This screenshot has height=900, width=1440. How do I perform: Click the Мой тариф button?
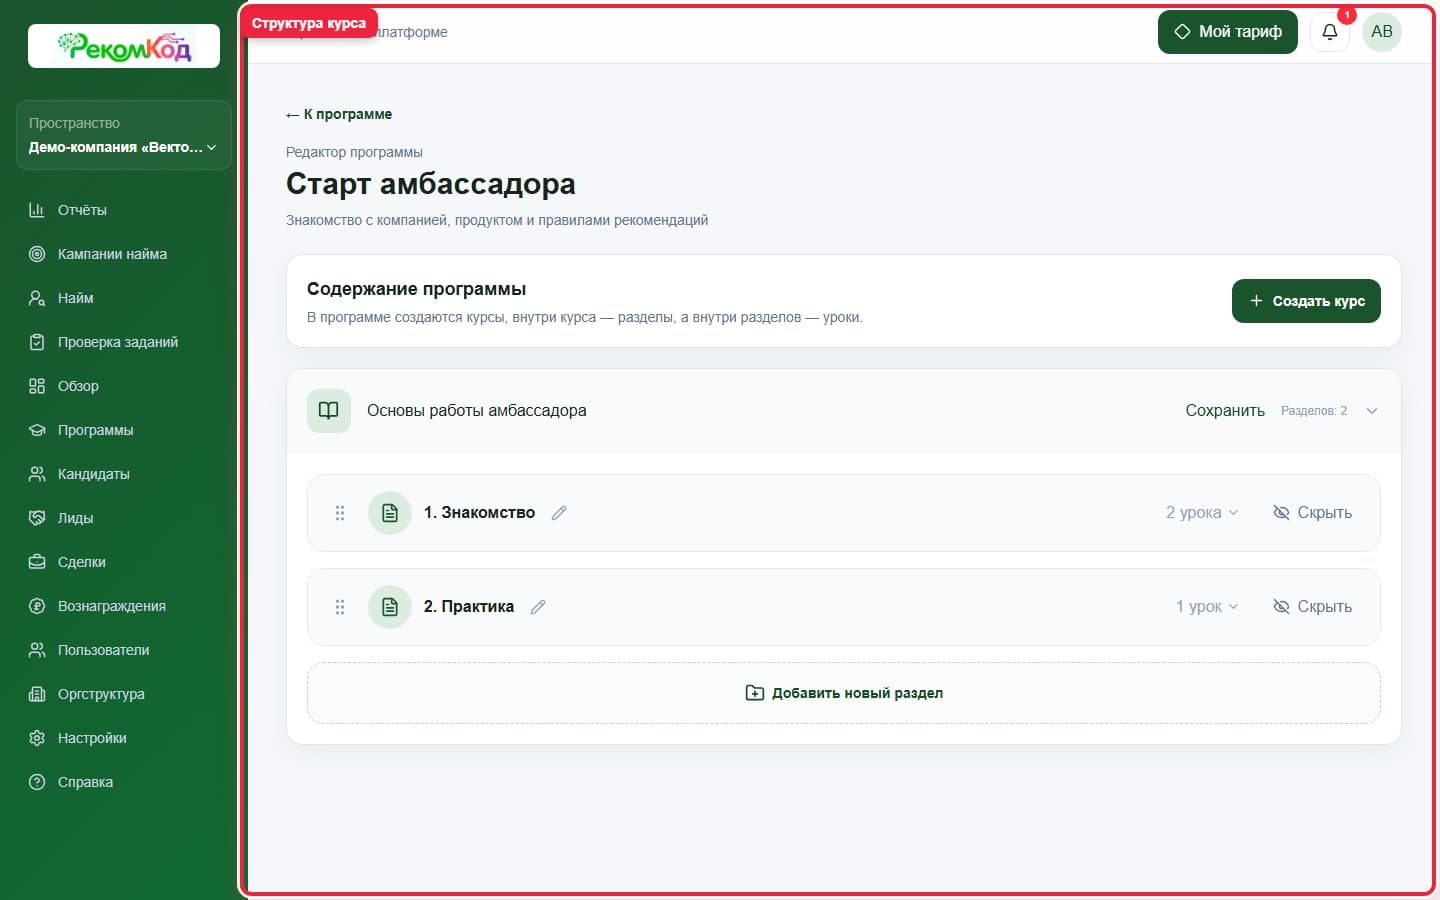pos(1228,32)
